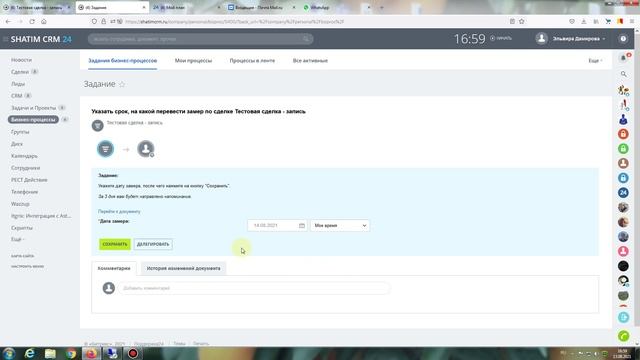Image resolution: width=640 pixels, height=360 pixels.
Task: Click the Карта сайта link
Action: click(22, 256)
